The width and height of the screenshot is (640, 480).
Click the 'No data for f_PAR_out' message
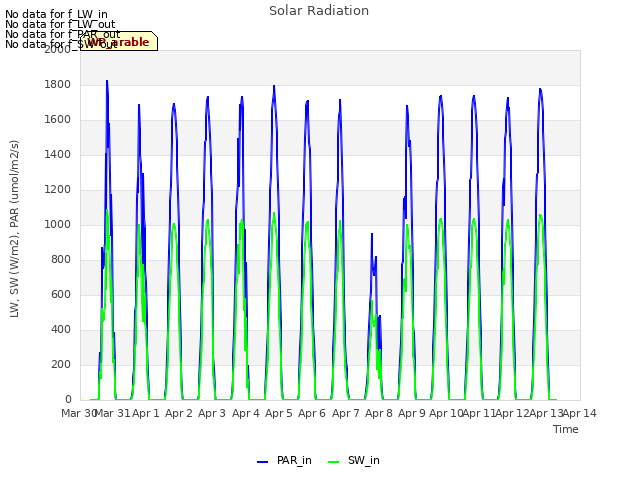click(63, 34)
